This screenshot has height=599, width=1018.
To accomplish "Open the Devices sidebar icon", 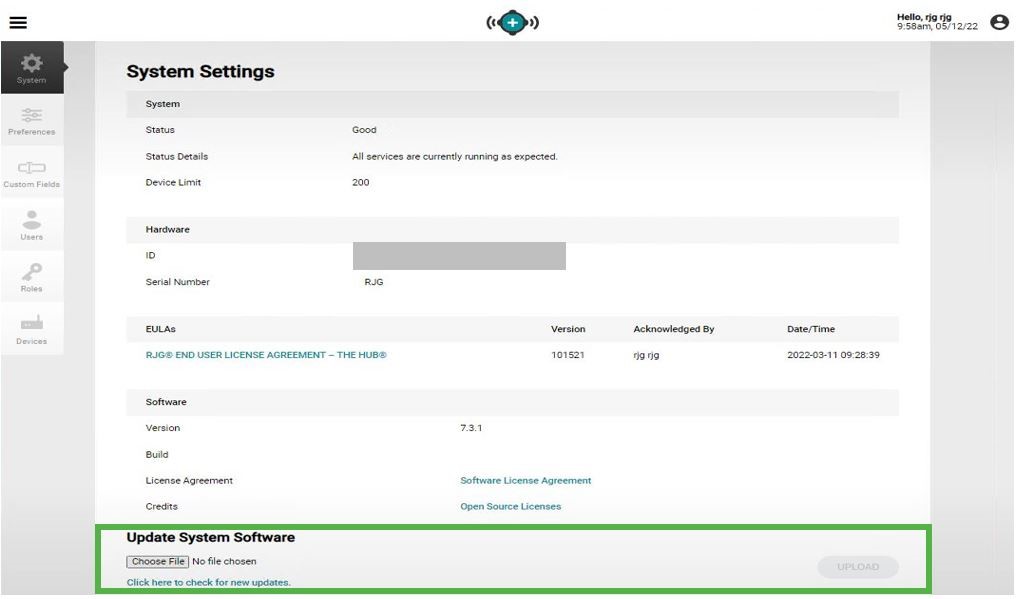I will point(31,326).
